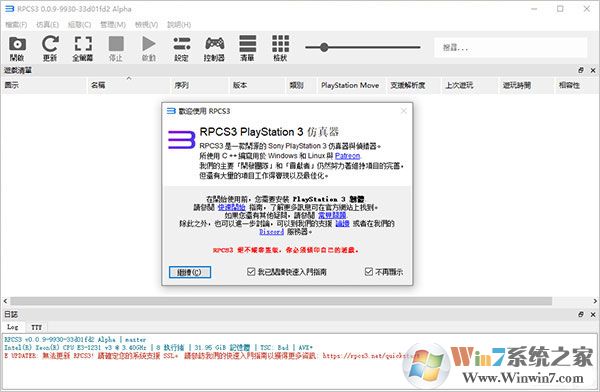Switch to the TTY tab
The height and width of the screenshot is (392, 600).
36,327
